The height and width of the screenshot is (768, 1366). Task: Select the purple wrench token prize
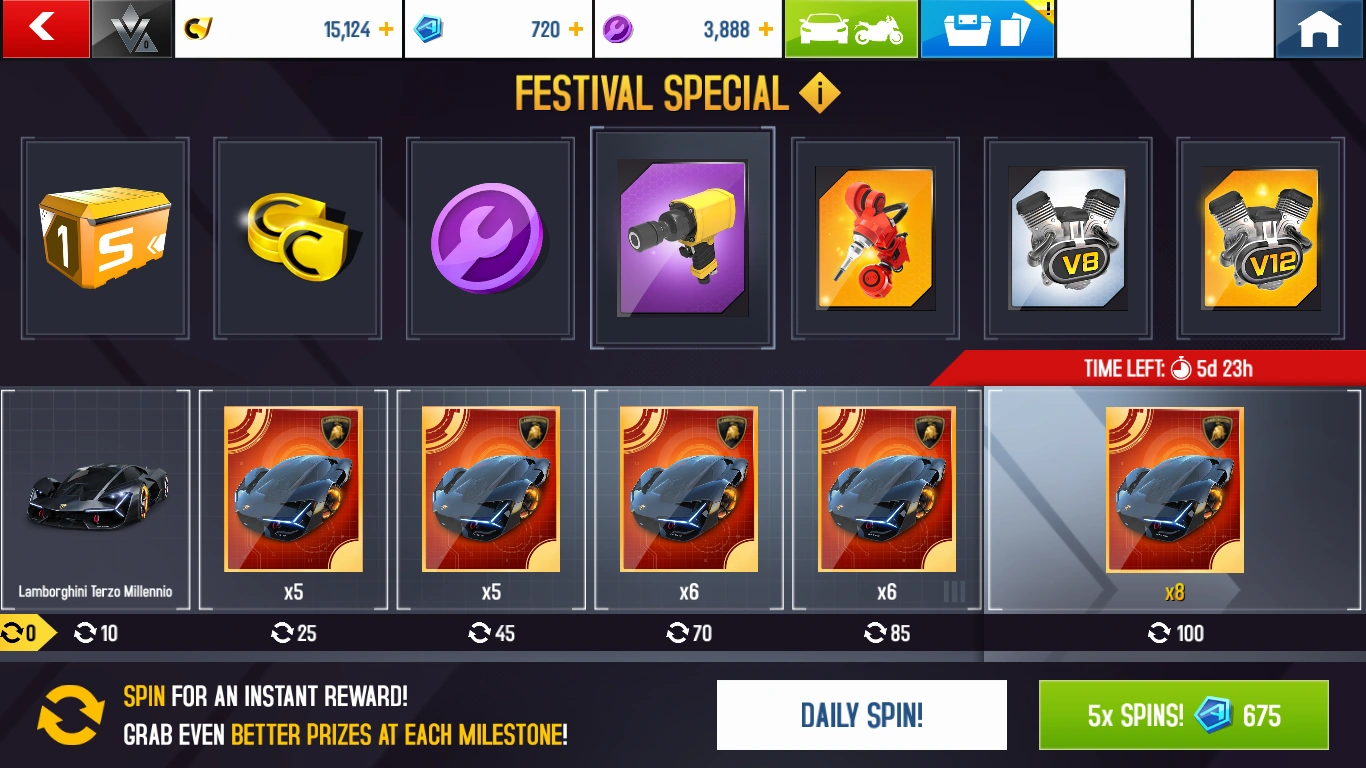click(x=490, y=238)
